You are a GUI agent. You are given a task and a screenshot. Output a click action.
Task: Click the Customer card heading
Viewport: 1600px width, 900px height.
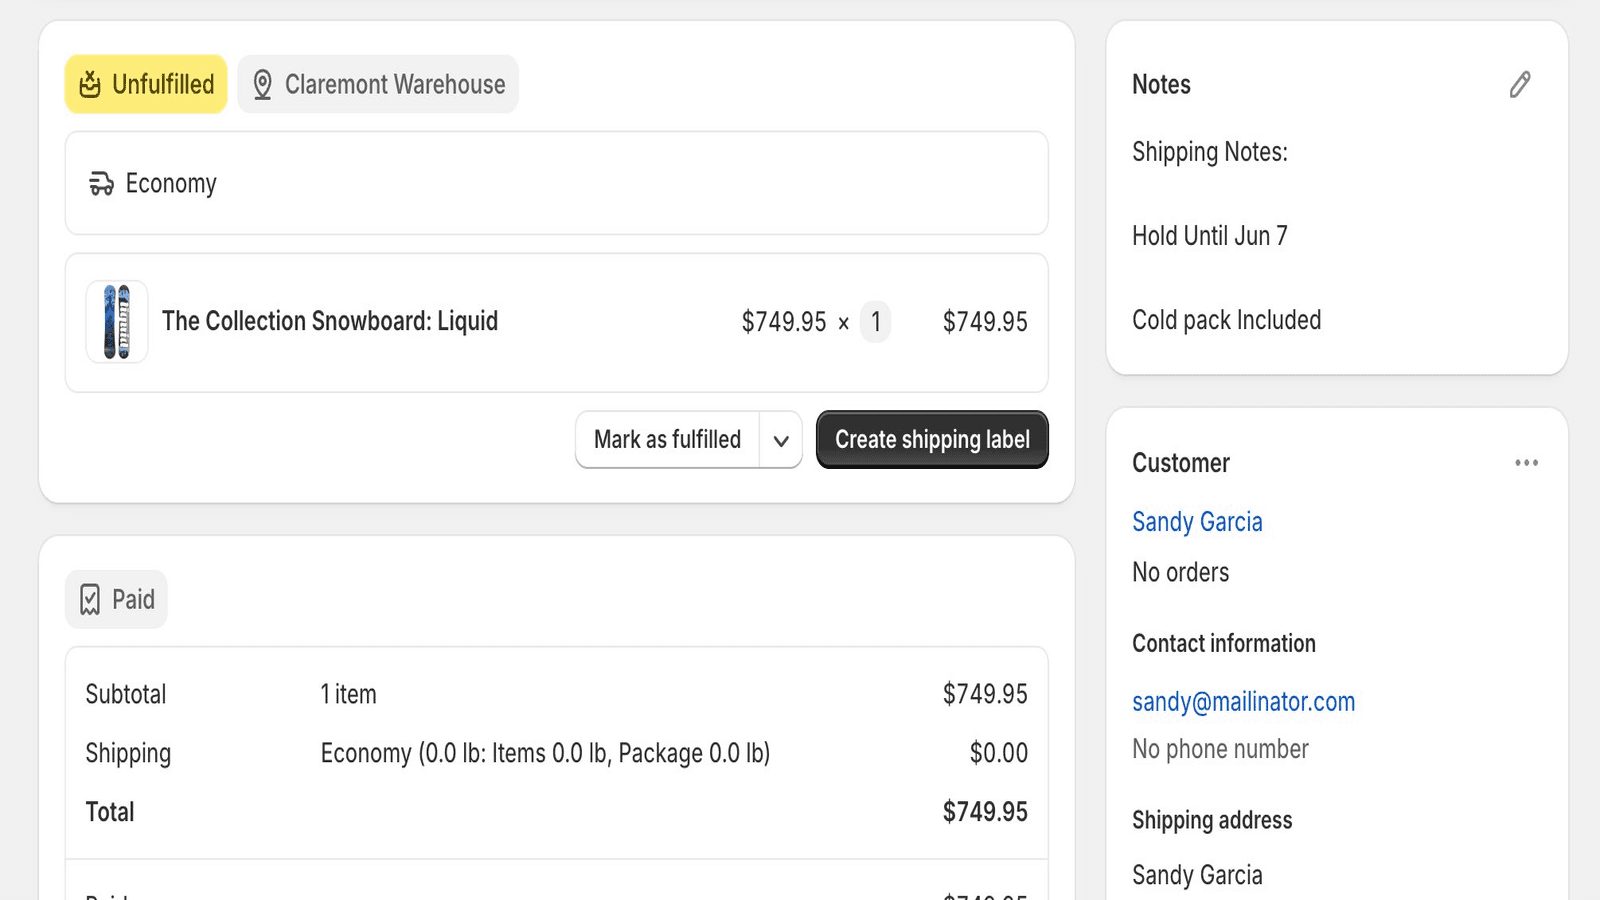pos(1181,463)
